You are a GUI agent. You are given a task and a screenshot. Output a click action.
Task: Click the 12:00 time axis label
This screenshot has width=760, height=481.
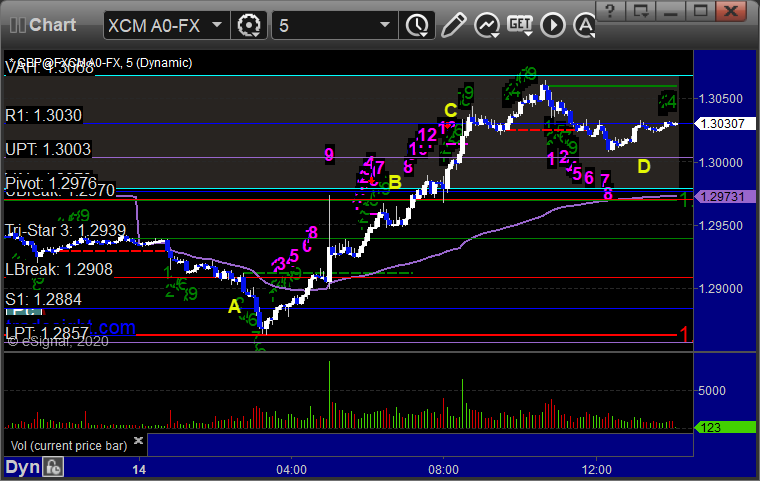click(x=597, y=470)
